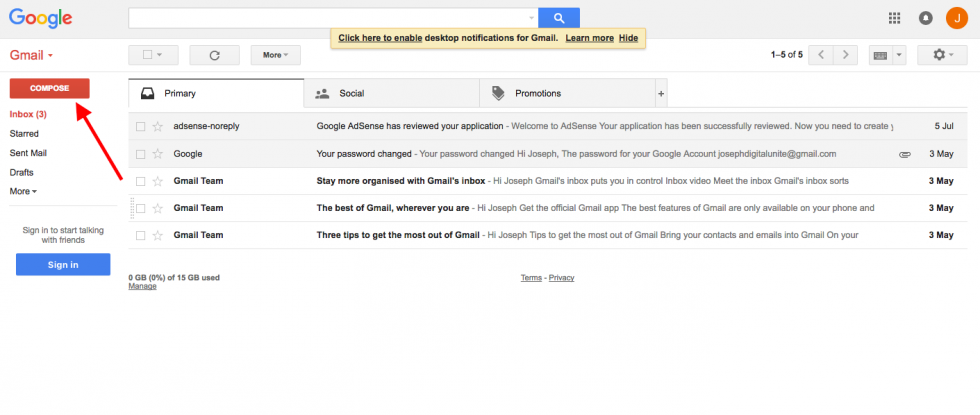Open the Your password changed email
The height and width of the screenshot is (415, 980).
tap(548, 154)
